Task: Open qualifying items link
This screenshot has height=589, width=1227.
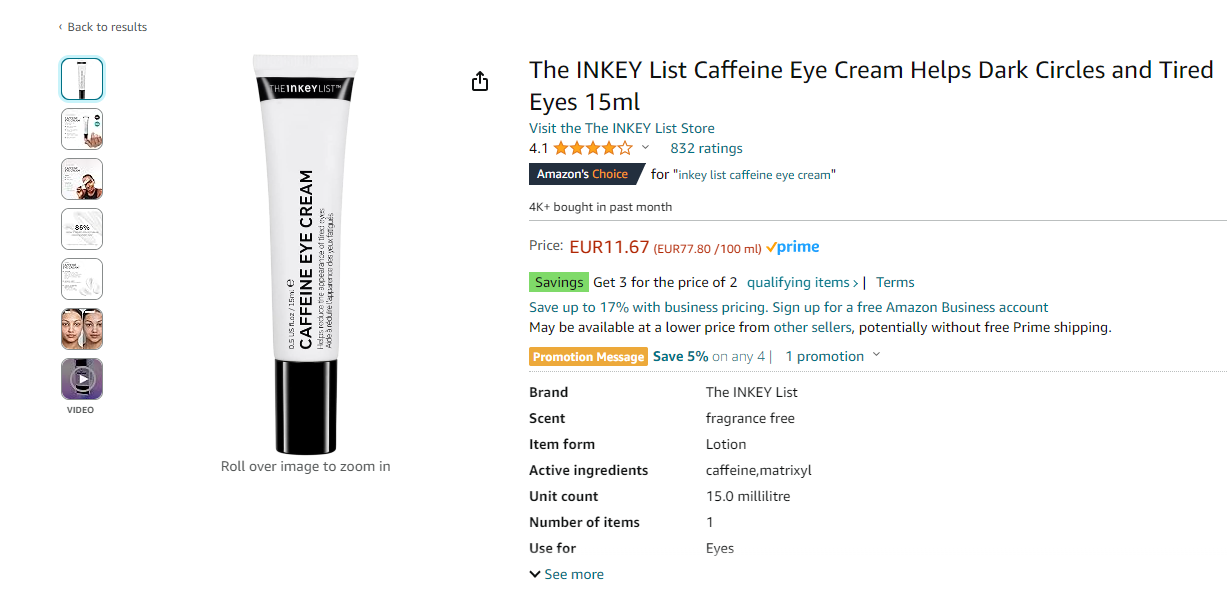Action: click(x=802, y=282)
